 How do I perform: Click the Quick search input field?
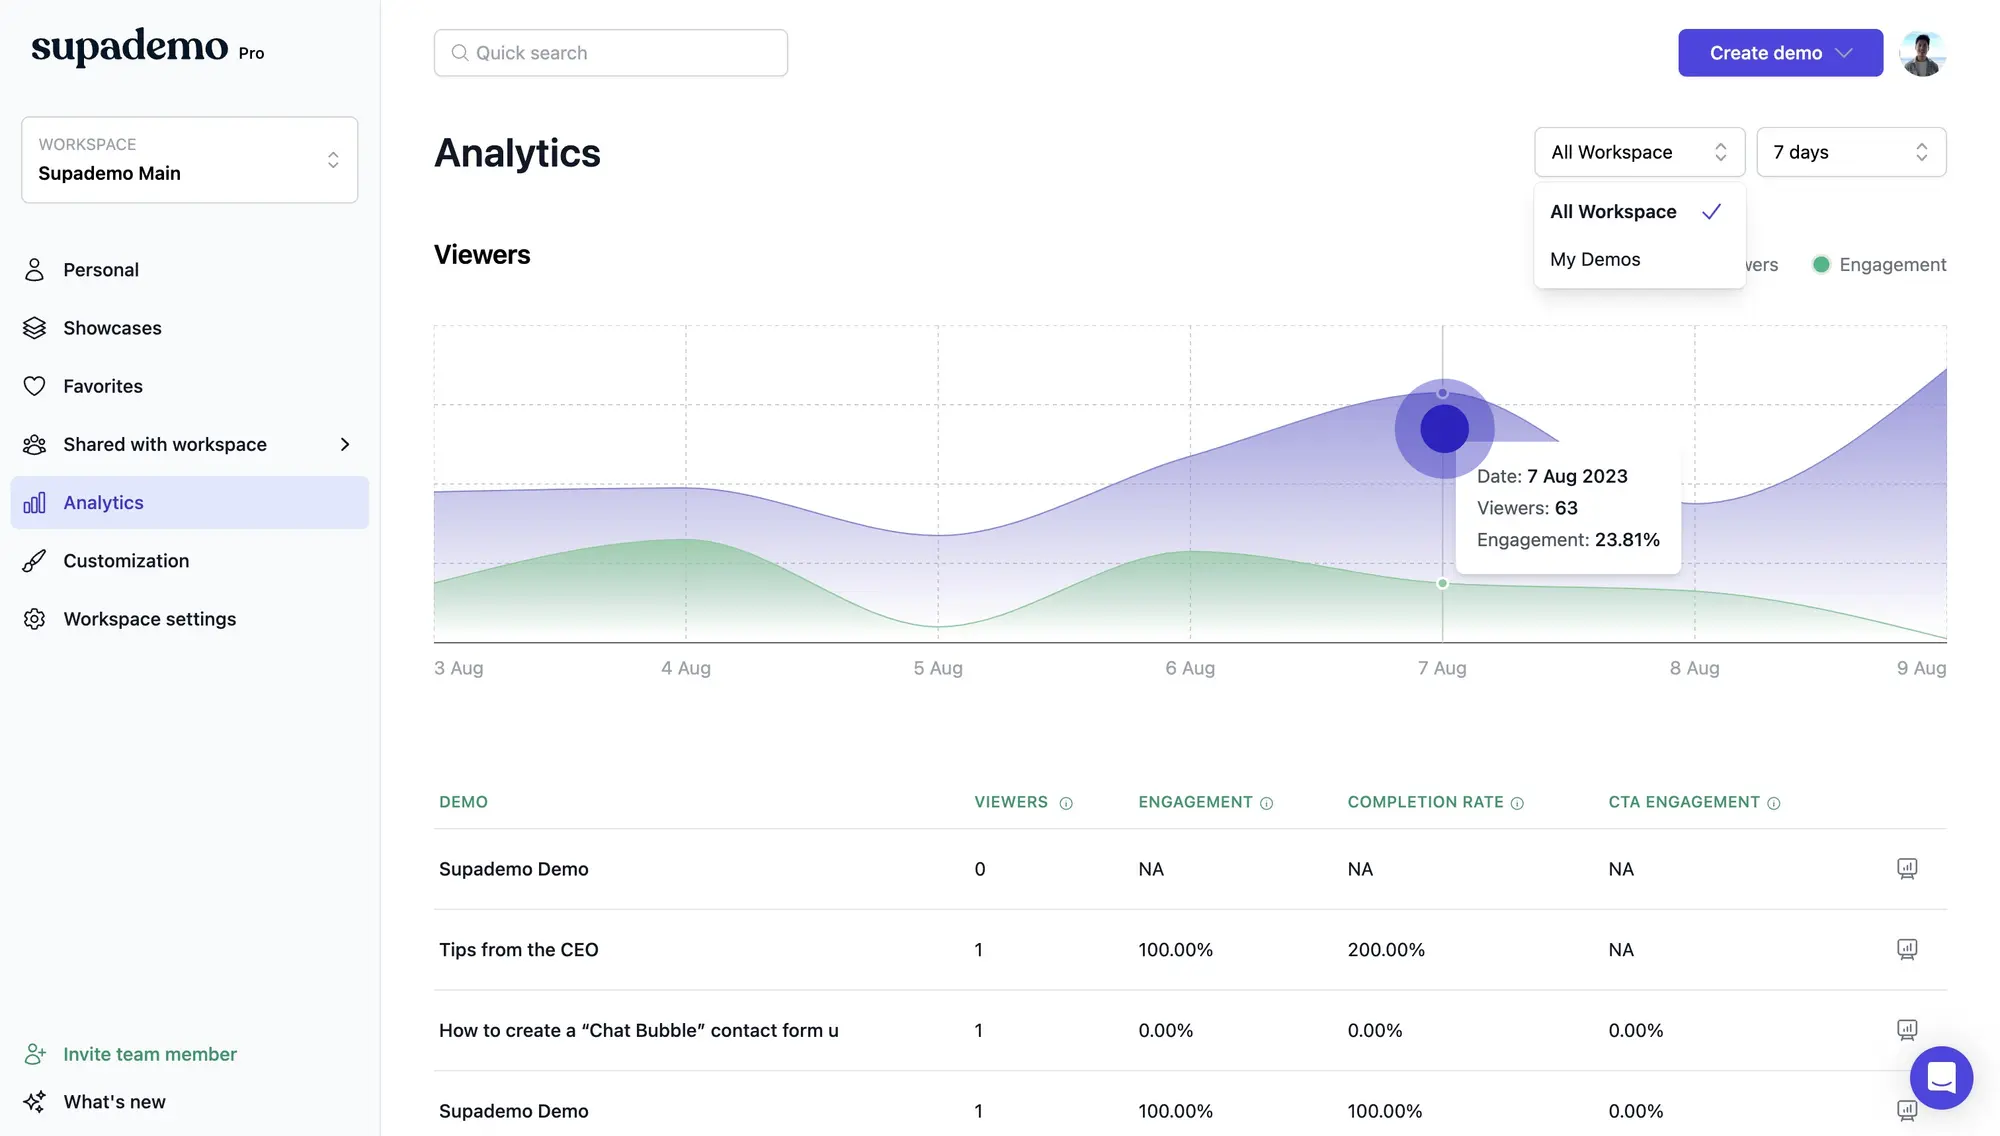click(611, 53)
